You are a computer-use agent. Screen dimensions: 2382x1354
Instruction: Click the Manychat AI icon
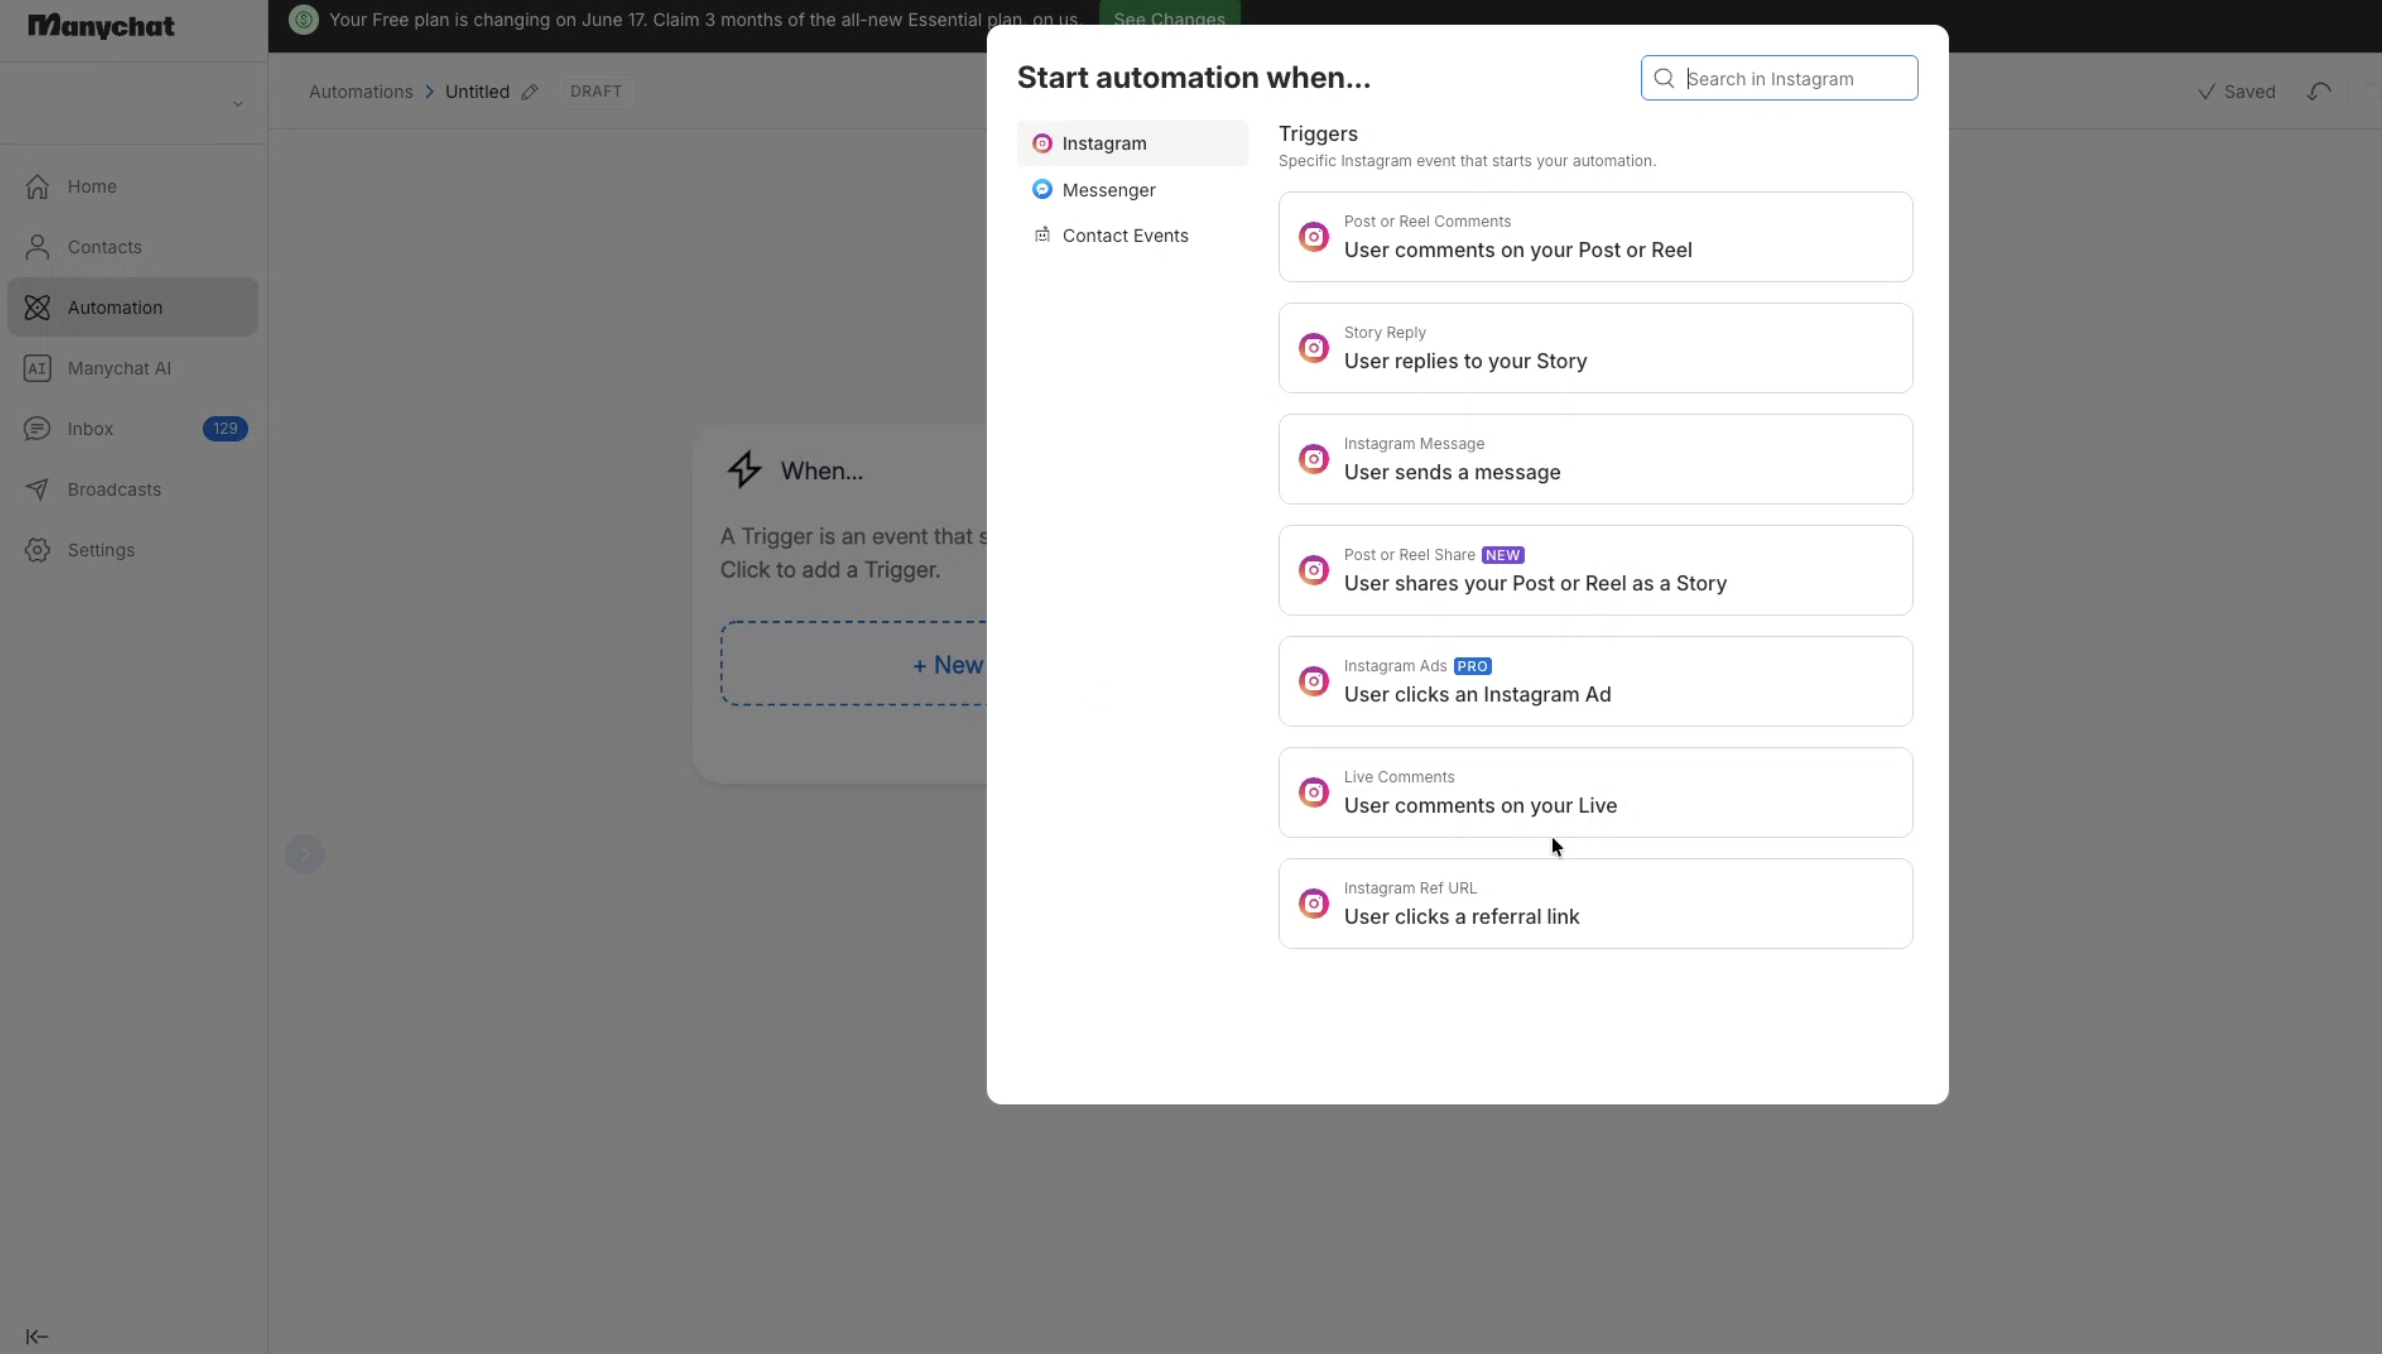37,368
